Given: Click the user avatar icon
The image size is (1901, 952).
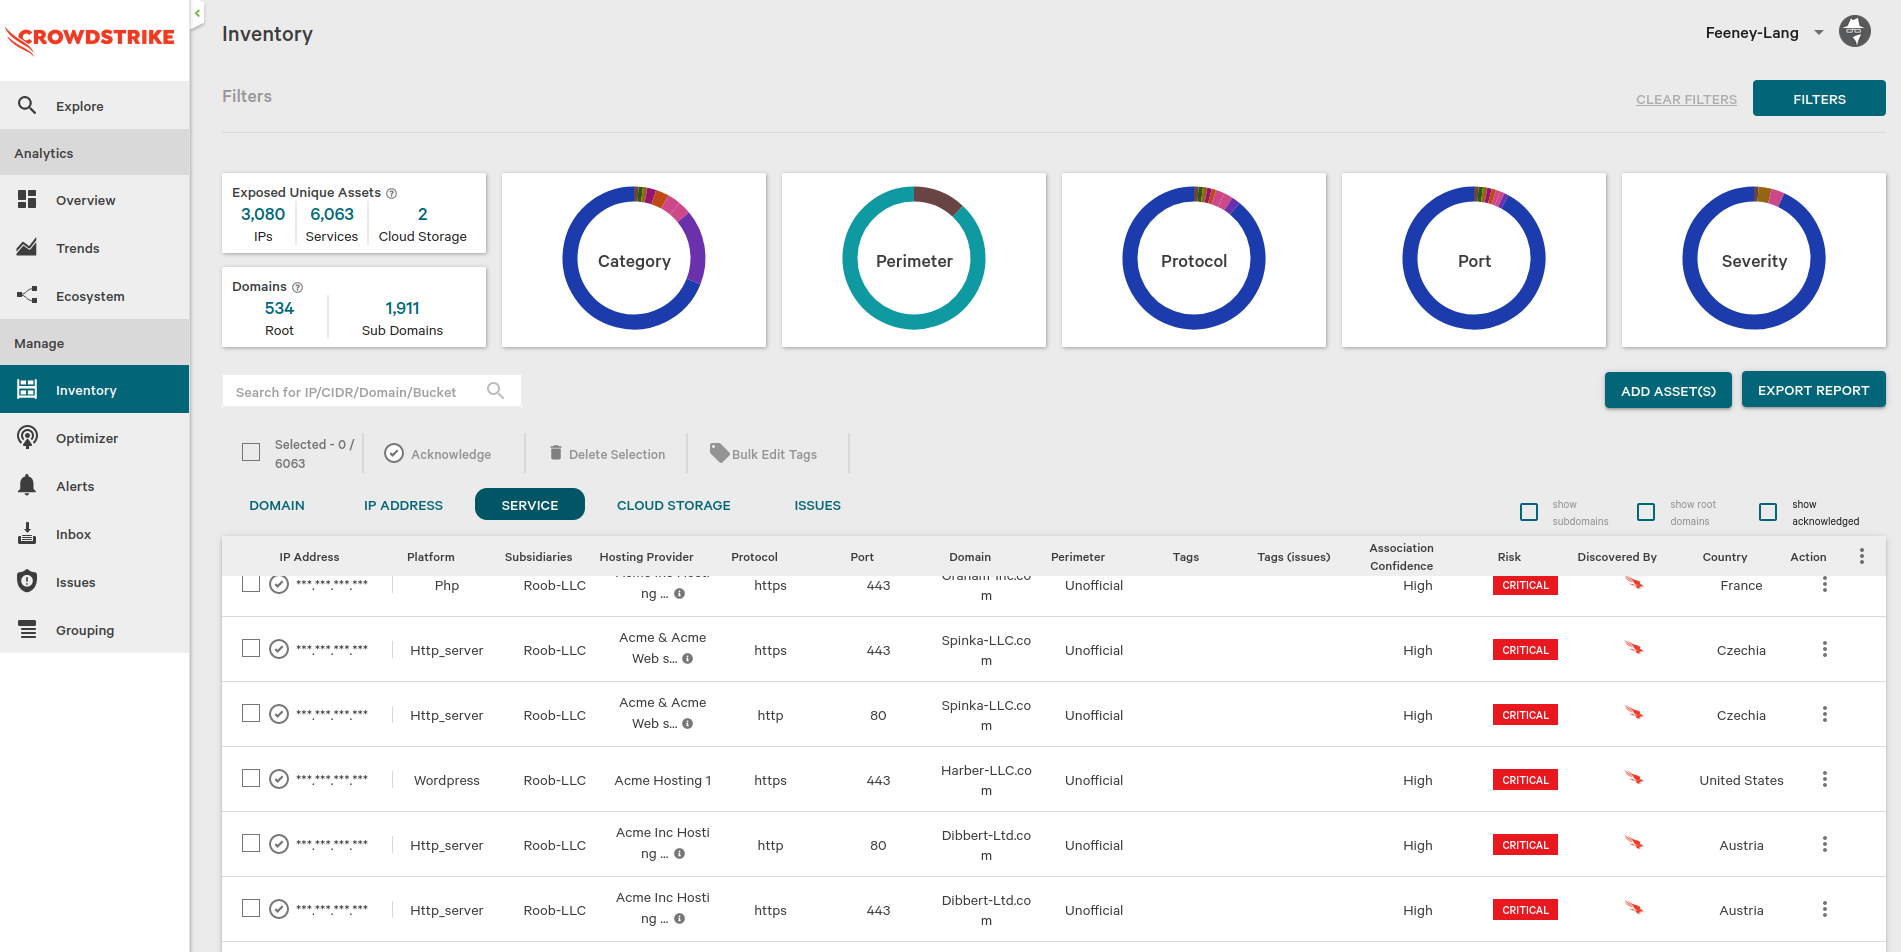Looking at the screenshot, I should (1855, 32).
